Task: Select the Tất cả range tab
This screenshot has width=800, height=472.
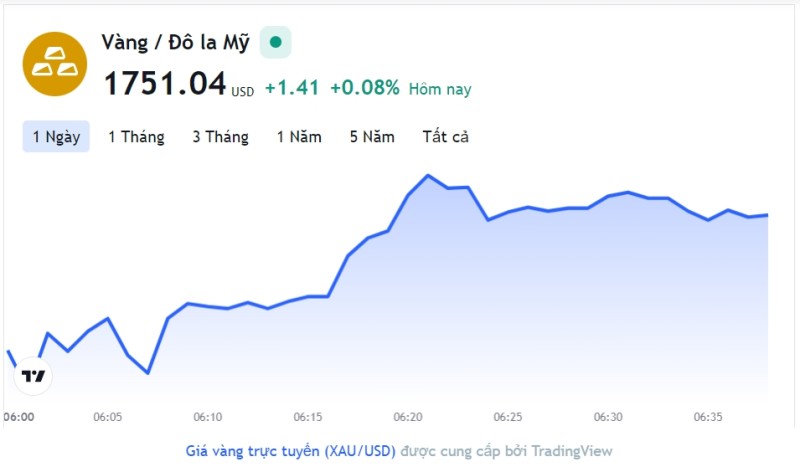Action: click(445, 137)
